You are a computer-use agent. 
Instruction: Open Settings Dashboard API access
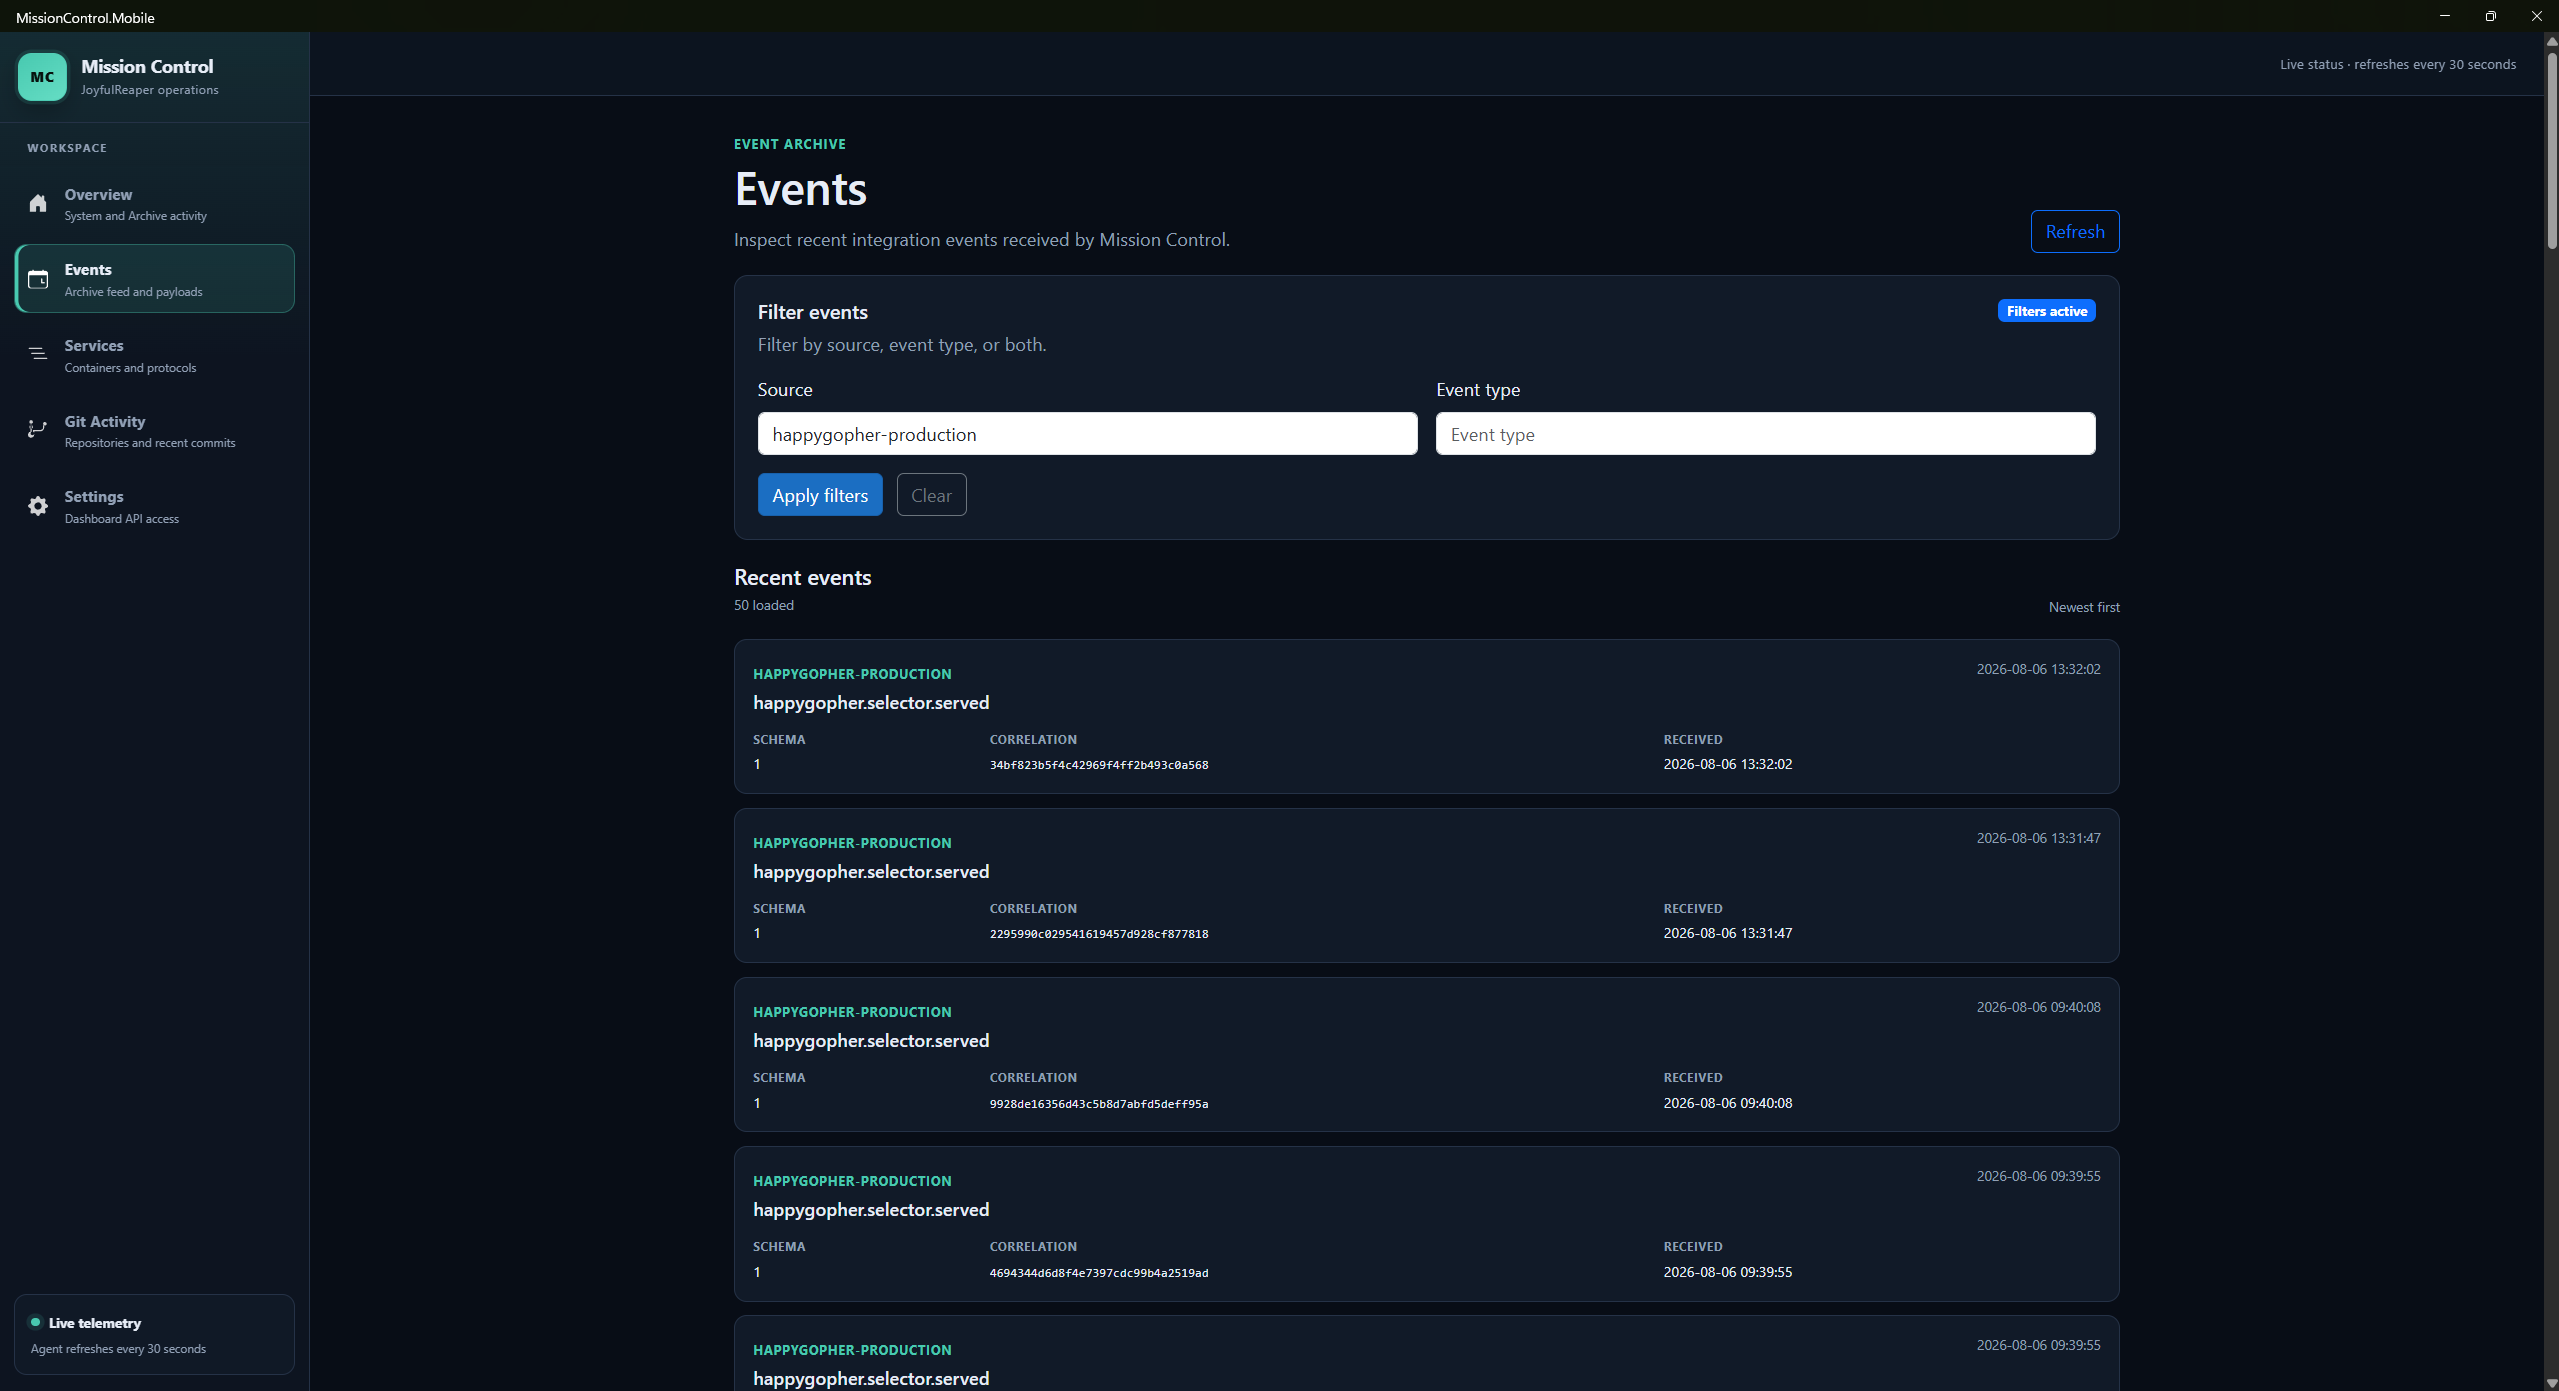coord(155,506)
